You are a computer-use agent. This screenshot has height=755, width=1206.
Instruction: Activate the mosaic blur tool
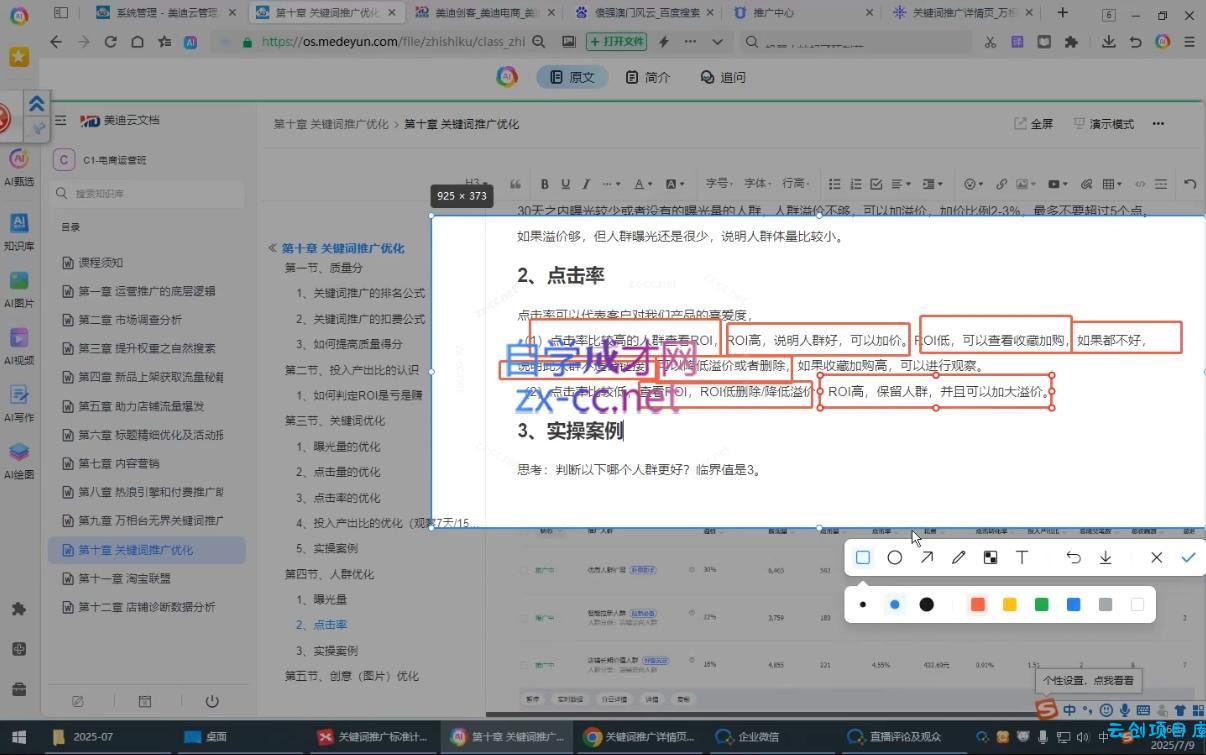pos(990,558)
